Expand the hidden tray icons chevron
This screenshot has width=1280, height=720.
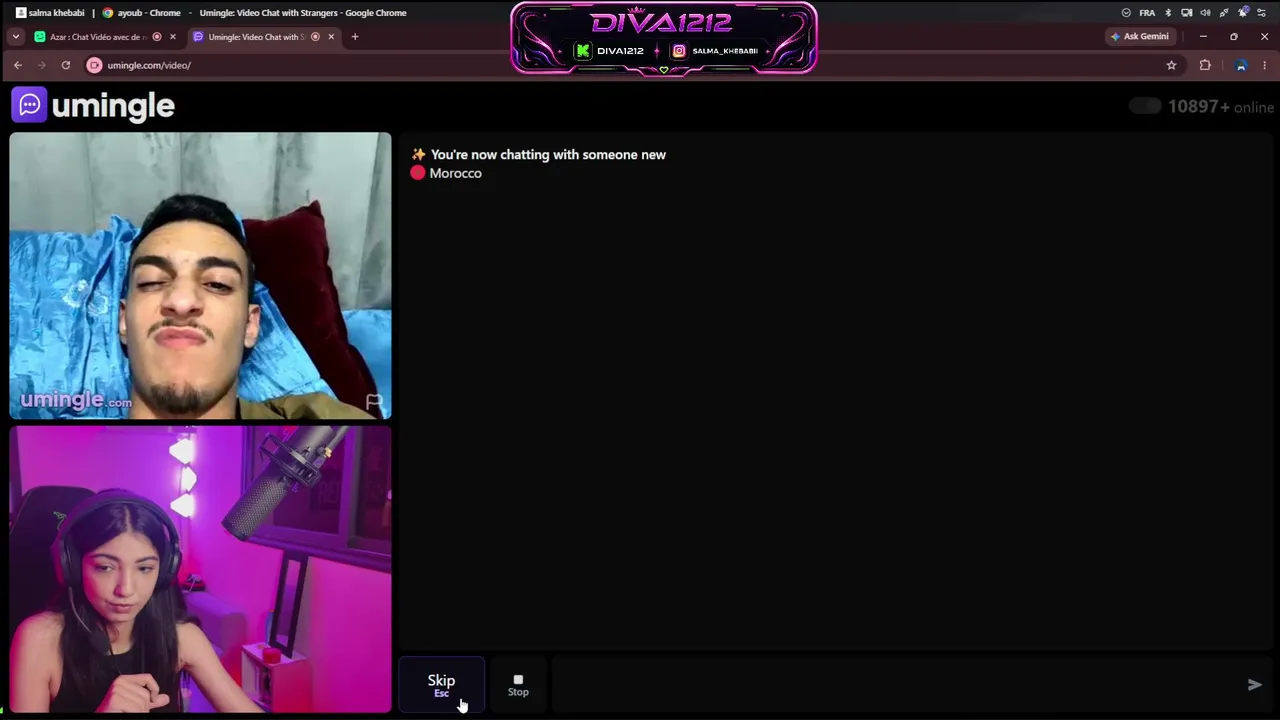(1126, 13)
